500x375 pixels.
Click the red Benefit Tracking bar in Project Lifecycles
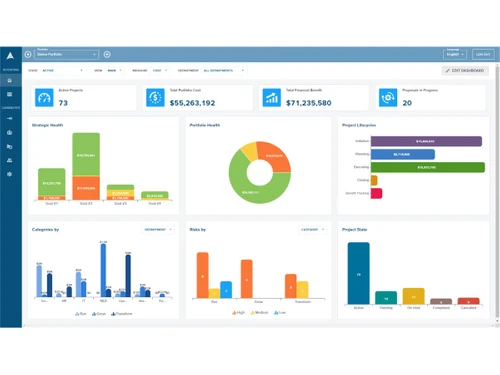point(376,193)
